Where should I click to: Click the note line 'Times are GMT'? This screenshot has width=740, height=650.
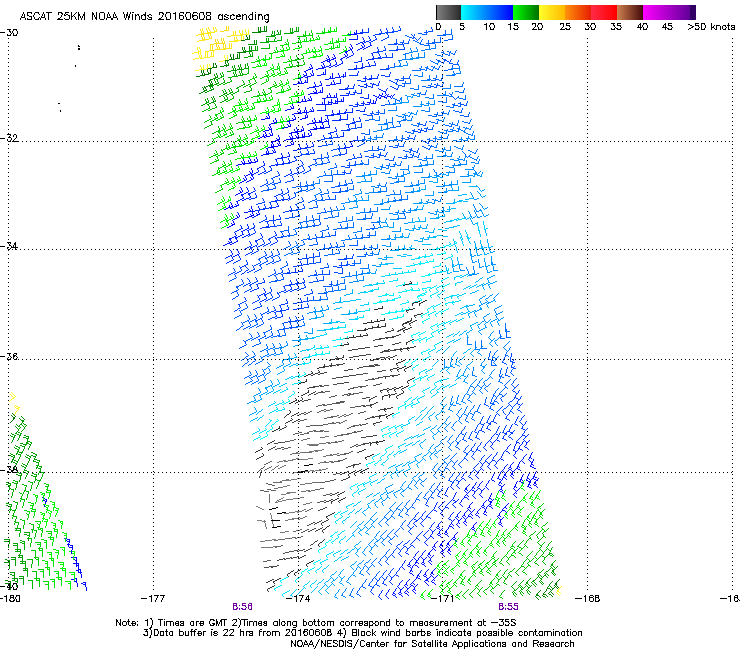[316, 623]
